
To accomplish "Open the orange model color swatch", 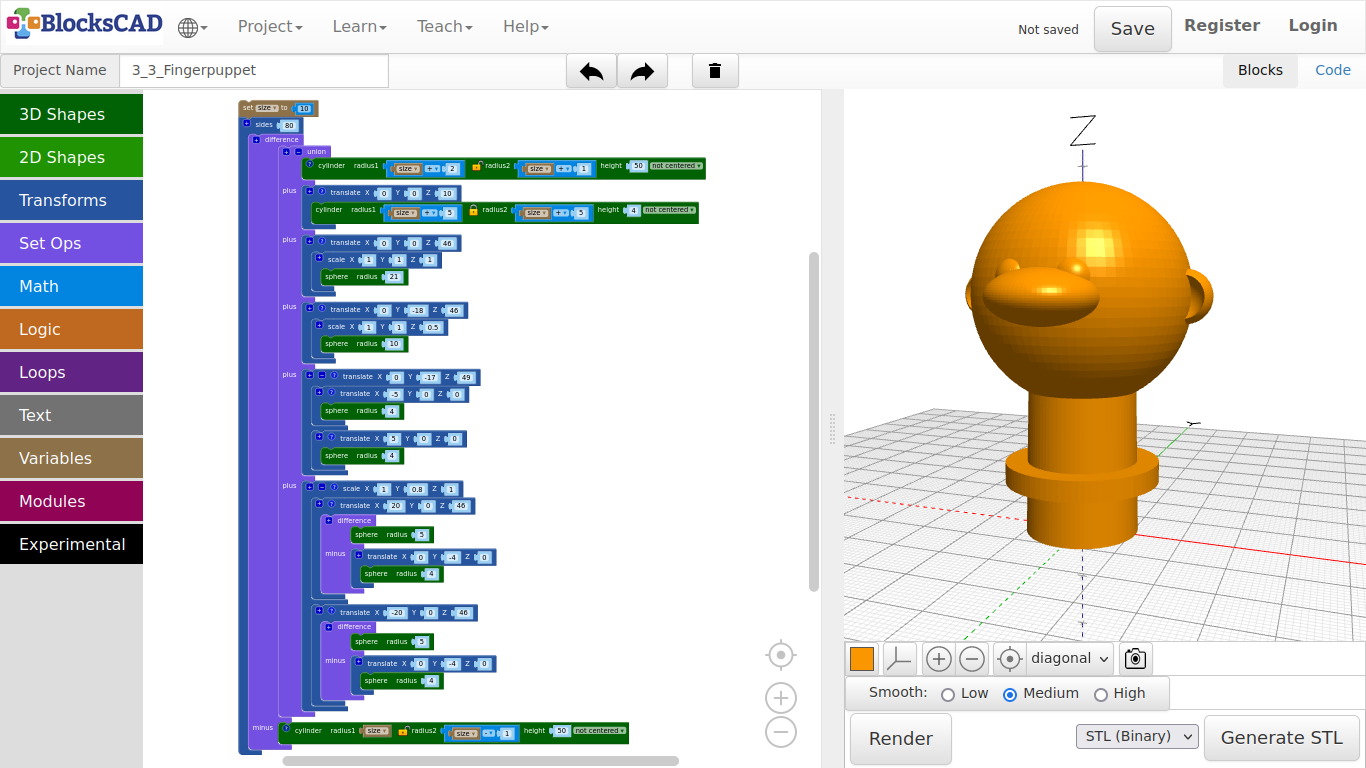I will click(862, 659).
